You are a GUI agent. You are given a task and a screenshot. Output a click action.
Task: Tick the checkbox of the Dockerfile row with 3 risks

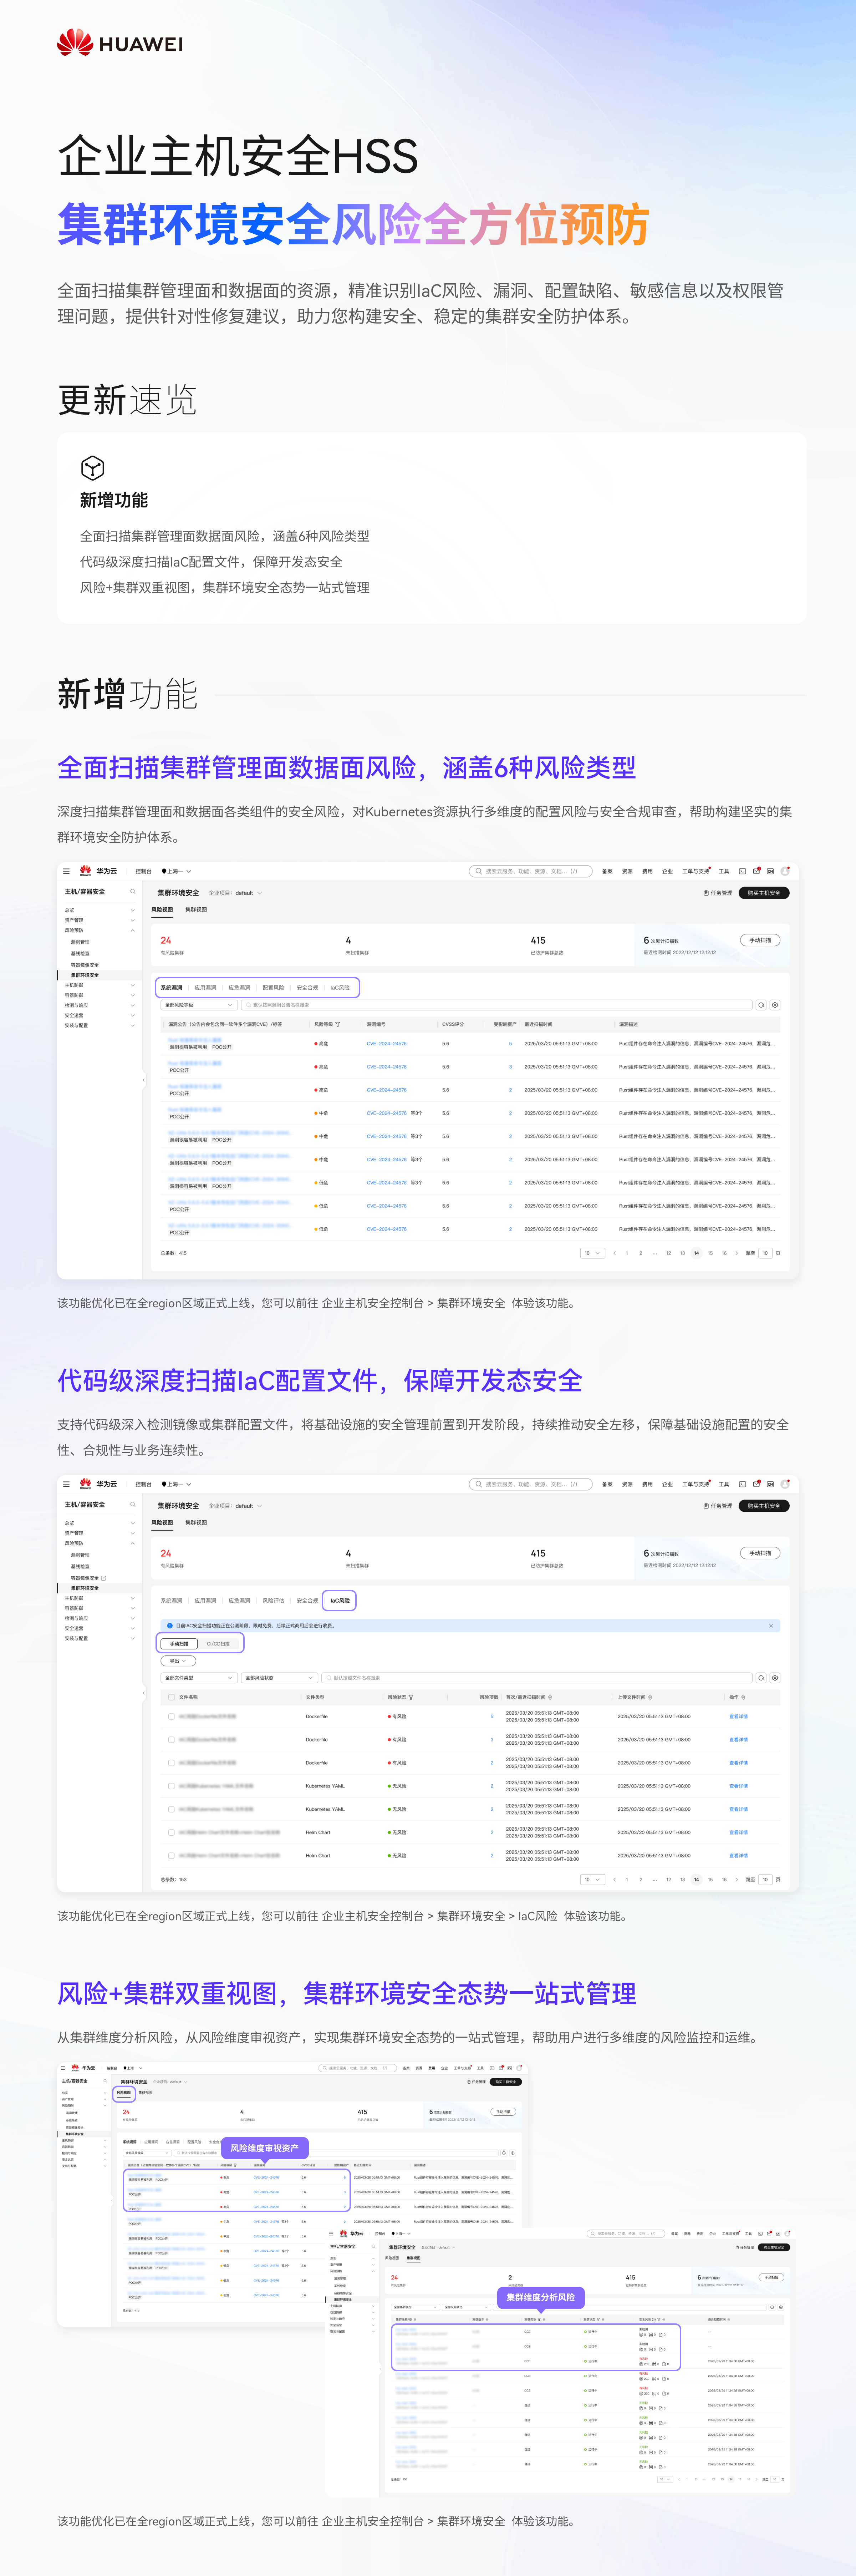[171, 1740]
